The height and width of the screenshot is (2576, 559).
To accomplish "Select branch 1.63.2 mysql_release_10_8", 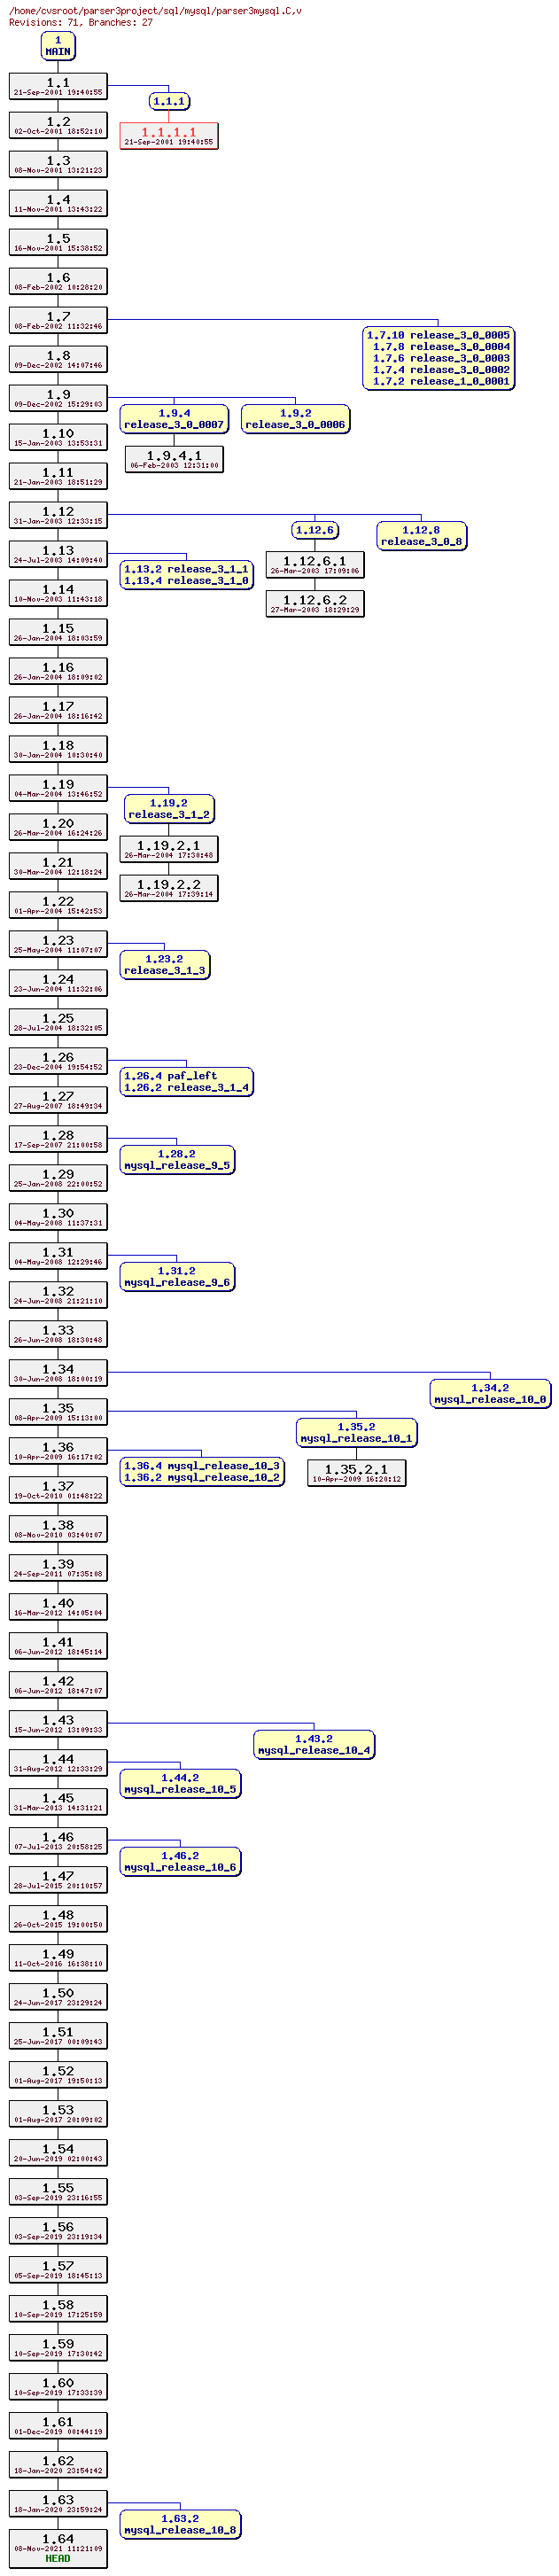I will pyautogui.click(x=180, y=2525).
